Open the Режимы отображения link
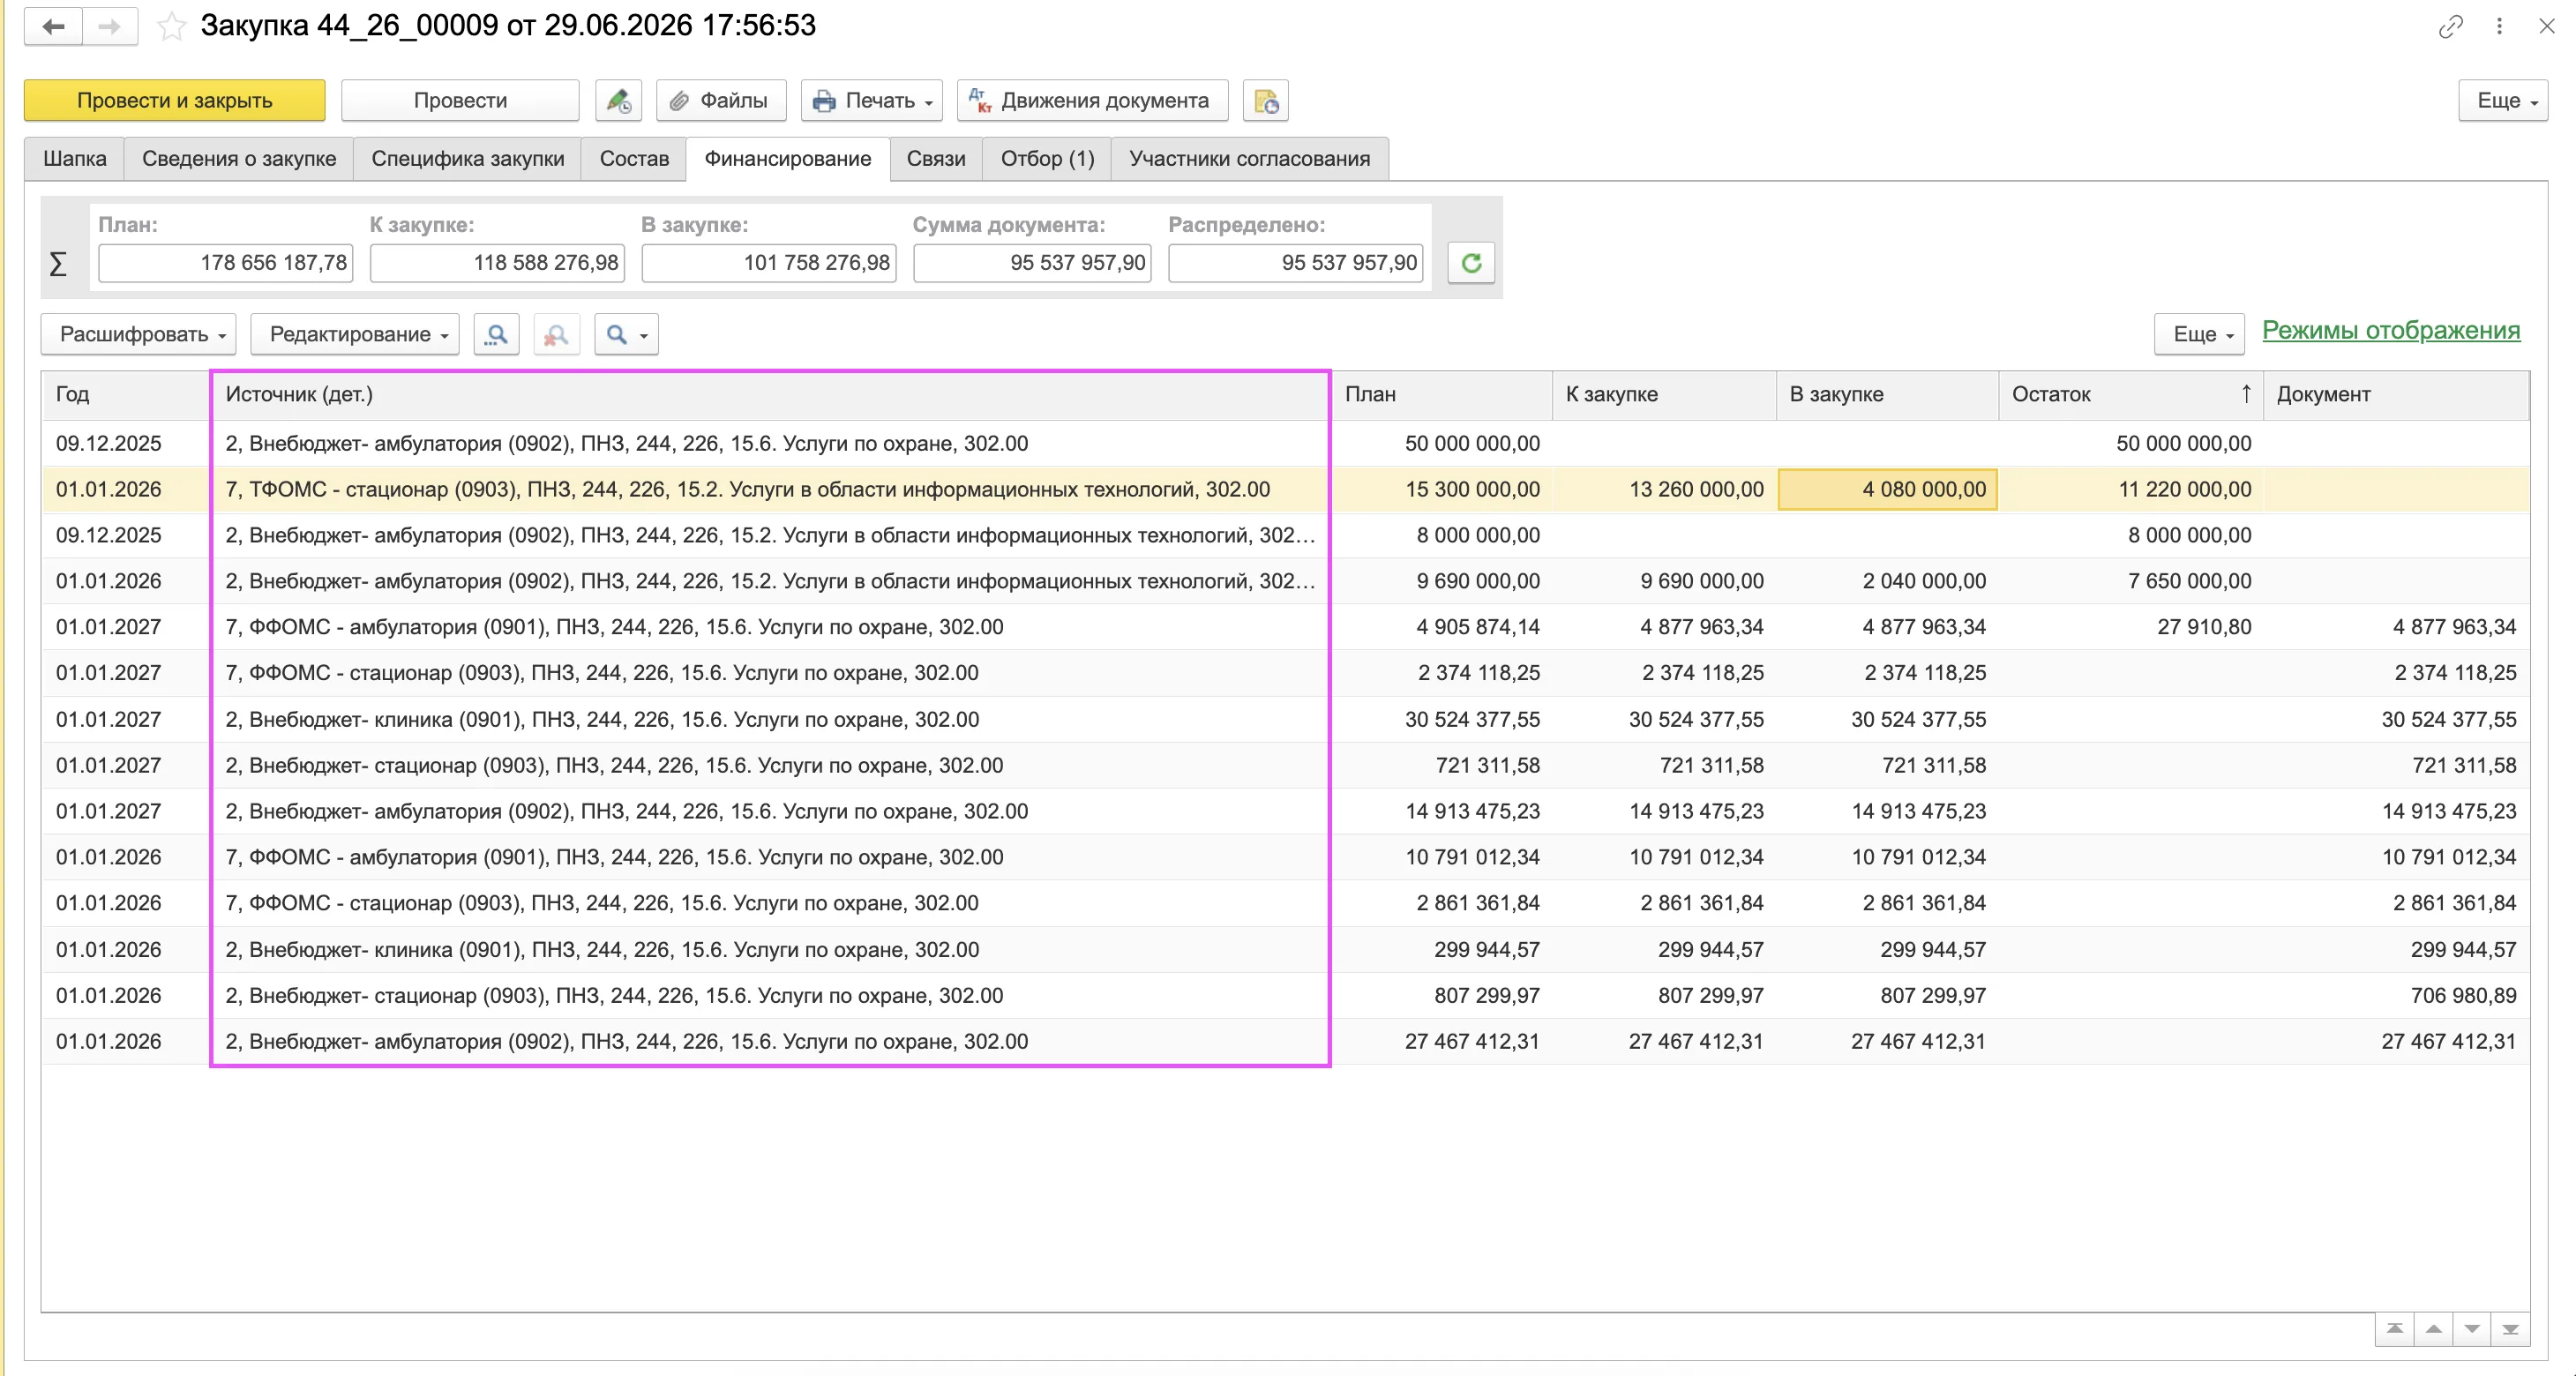2576x1376 pixels. pos(2391,331)
